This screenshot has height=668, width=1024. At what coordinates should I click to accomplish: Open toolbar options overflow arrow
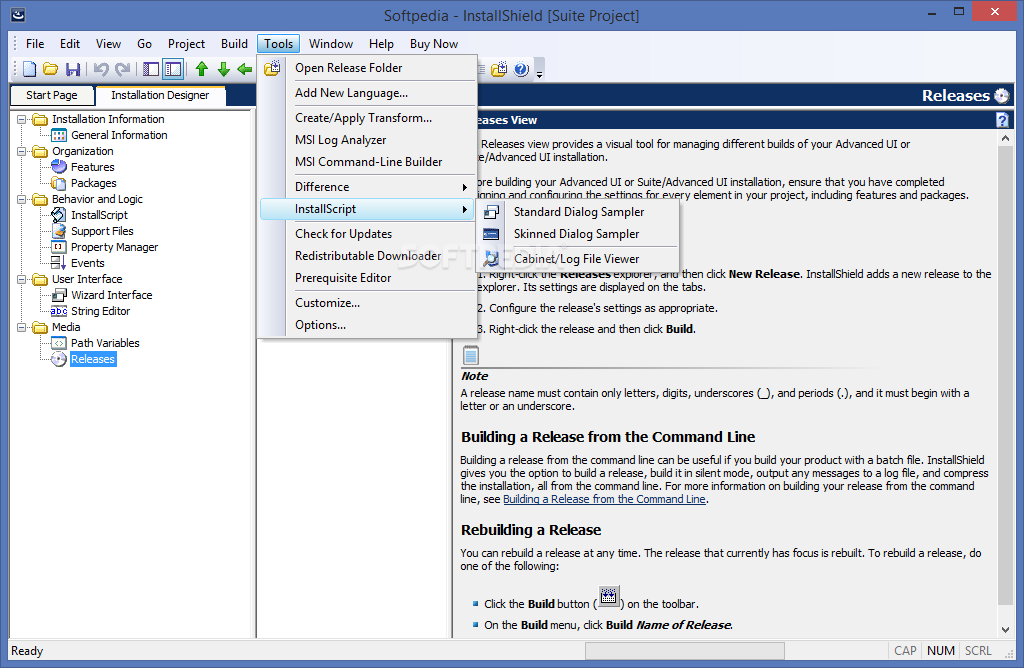(539, 72)
